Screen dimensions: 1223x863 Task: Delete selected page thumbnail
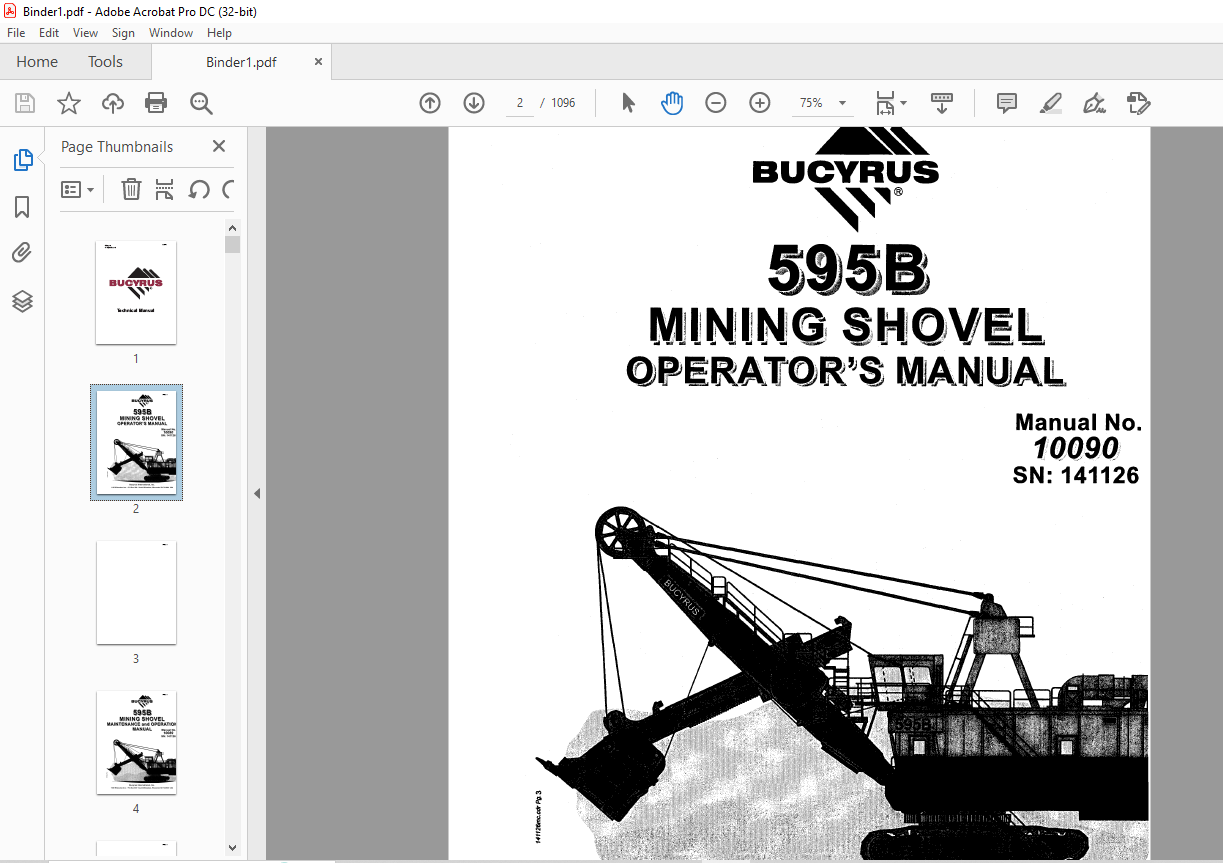[131, 189]
